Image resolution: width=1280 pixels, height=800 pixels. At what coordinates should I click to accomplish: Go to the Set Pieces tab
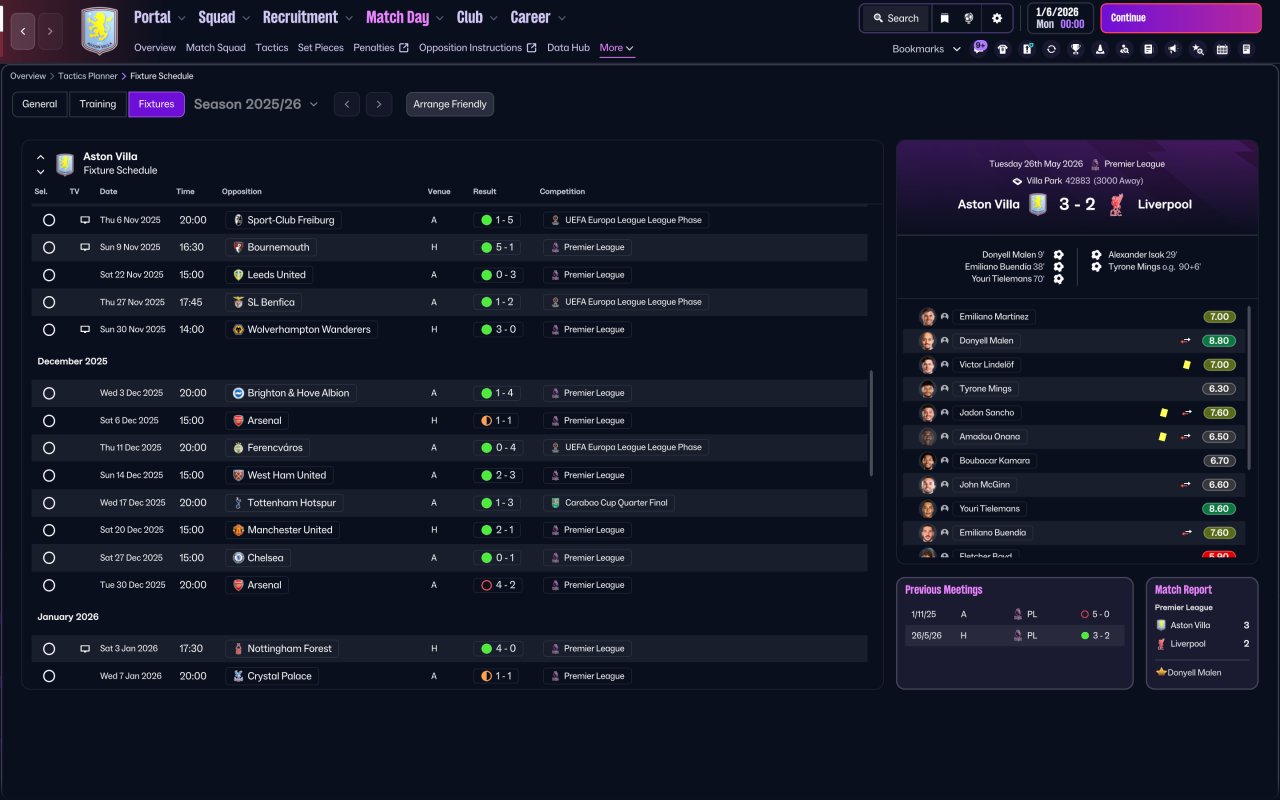(x=321, y=48)
